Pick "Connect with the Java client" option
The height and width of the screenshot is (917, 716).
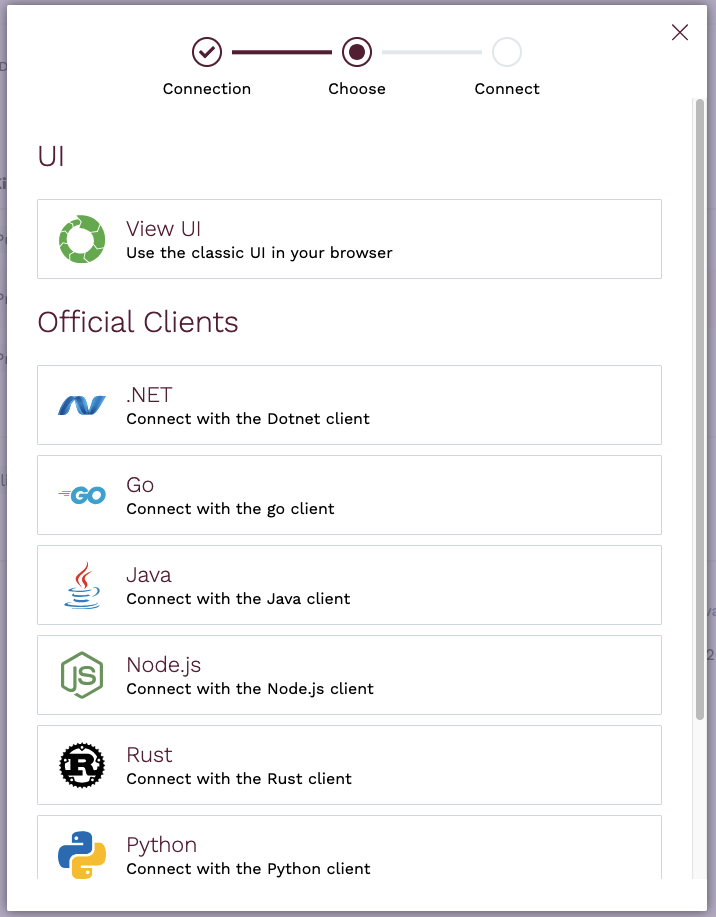(x=238, y=599)
